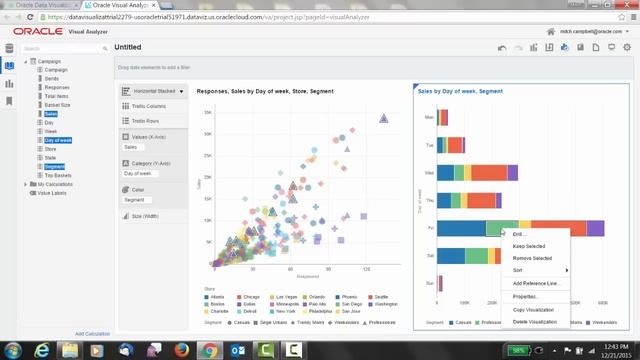640x360 pixels.
Task: Click the Add Visualization chart-plus toolbar icon
Action: pyautogui.click(x=533, y=47)
